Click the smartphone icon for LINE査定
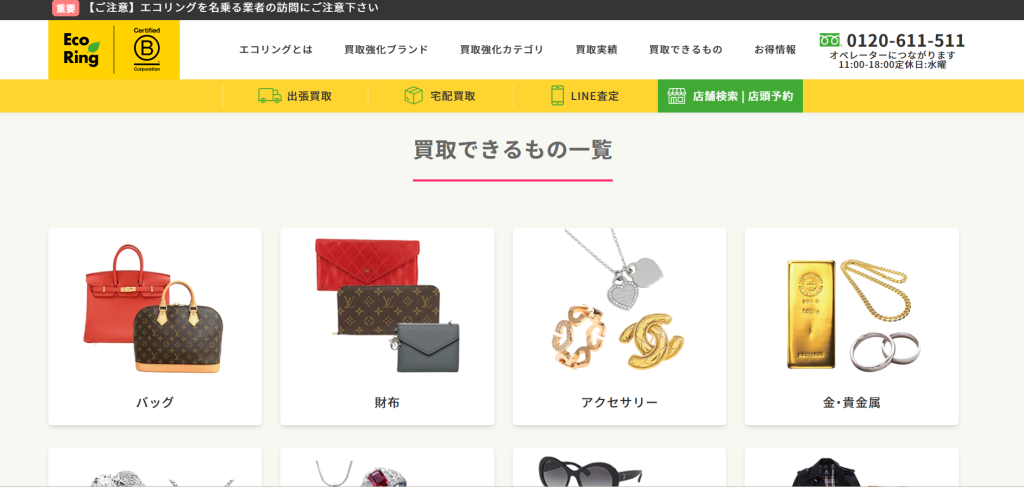Image resolution: width=1024 pixels, height=487 pixels. coord(557,96)
